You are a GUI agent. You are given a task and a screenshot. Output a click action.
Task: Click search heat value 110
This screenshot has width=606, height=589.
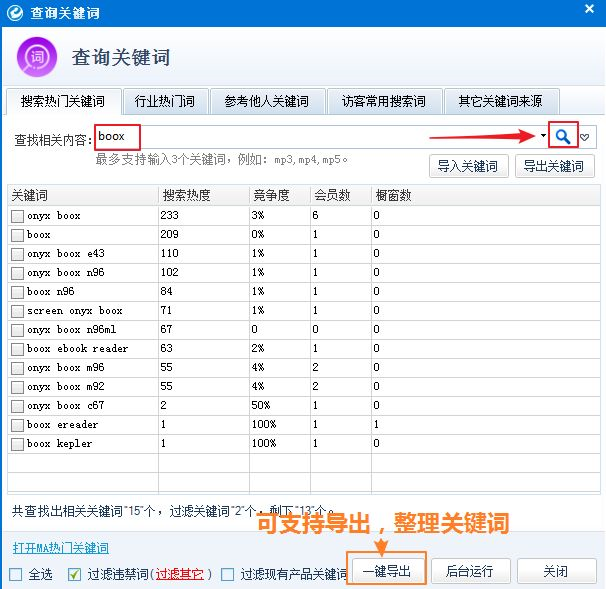click(x=170, y=253)
